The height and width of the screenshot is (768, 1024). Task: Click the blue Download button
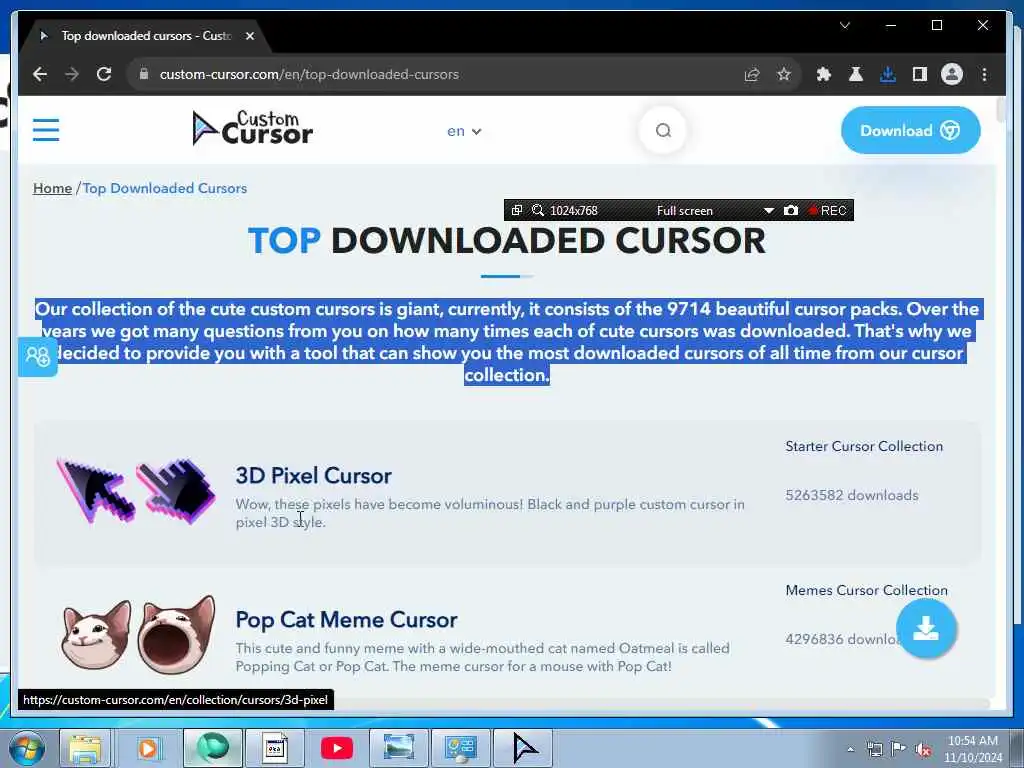[910, 131]
